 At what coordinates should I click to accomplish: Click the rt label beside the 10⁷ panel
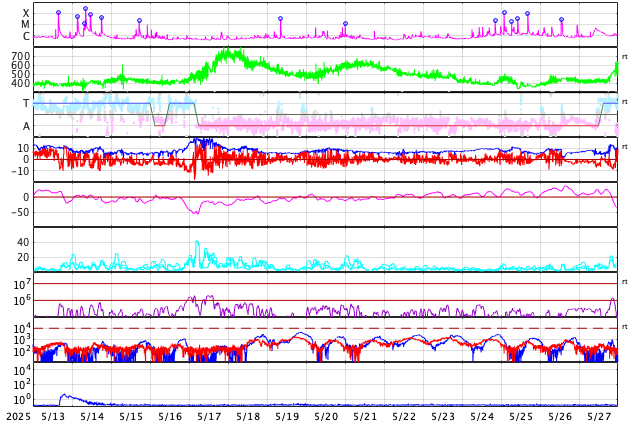pos(625,281)
